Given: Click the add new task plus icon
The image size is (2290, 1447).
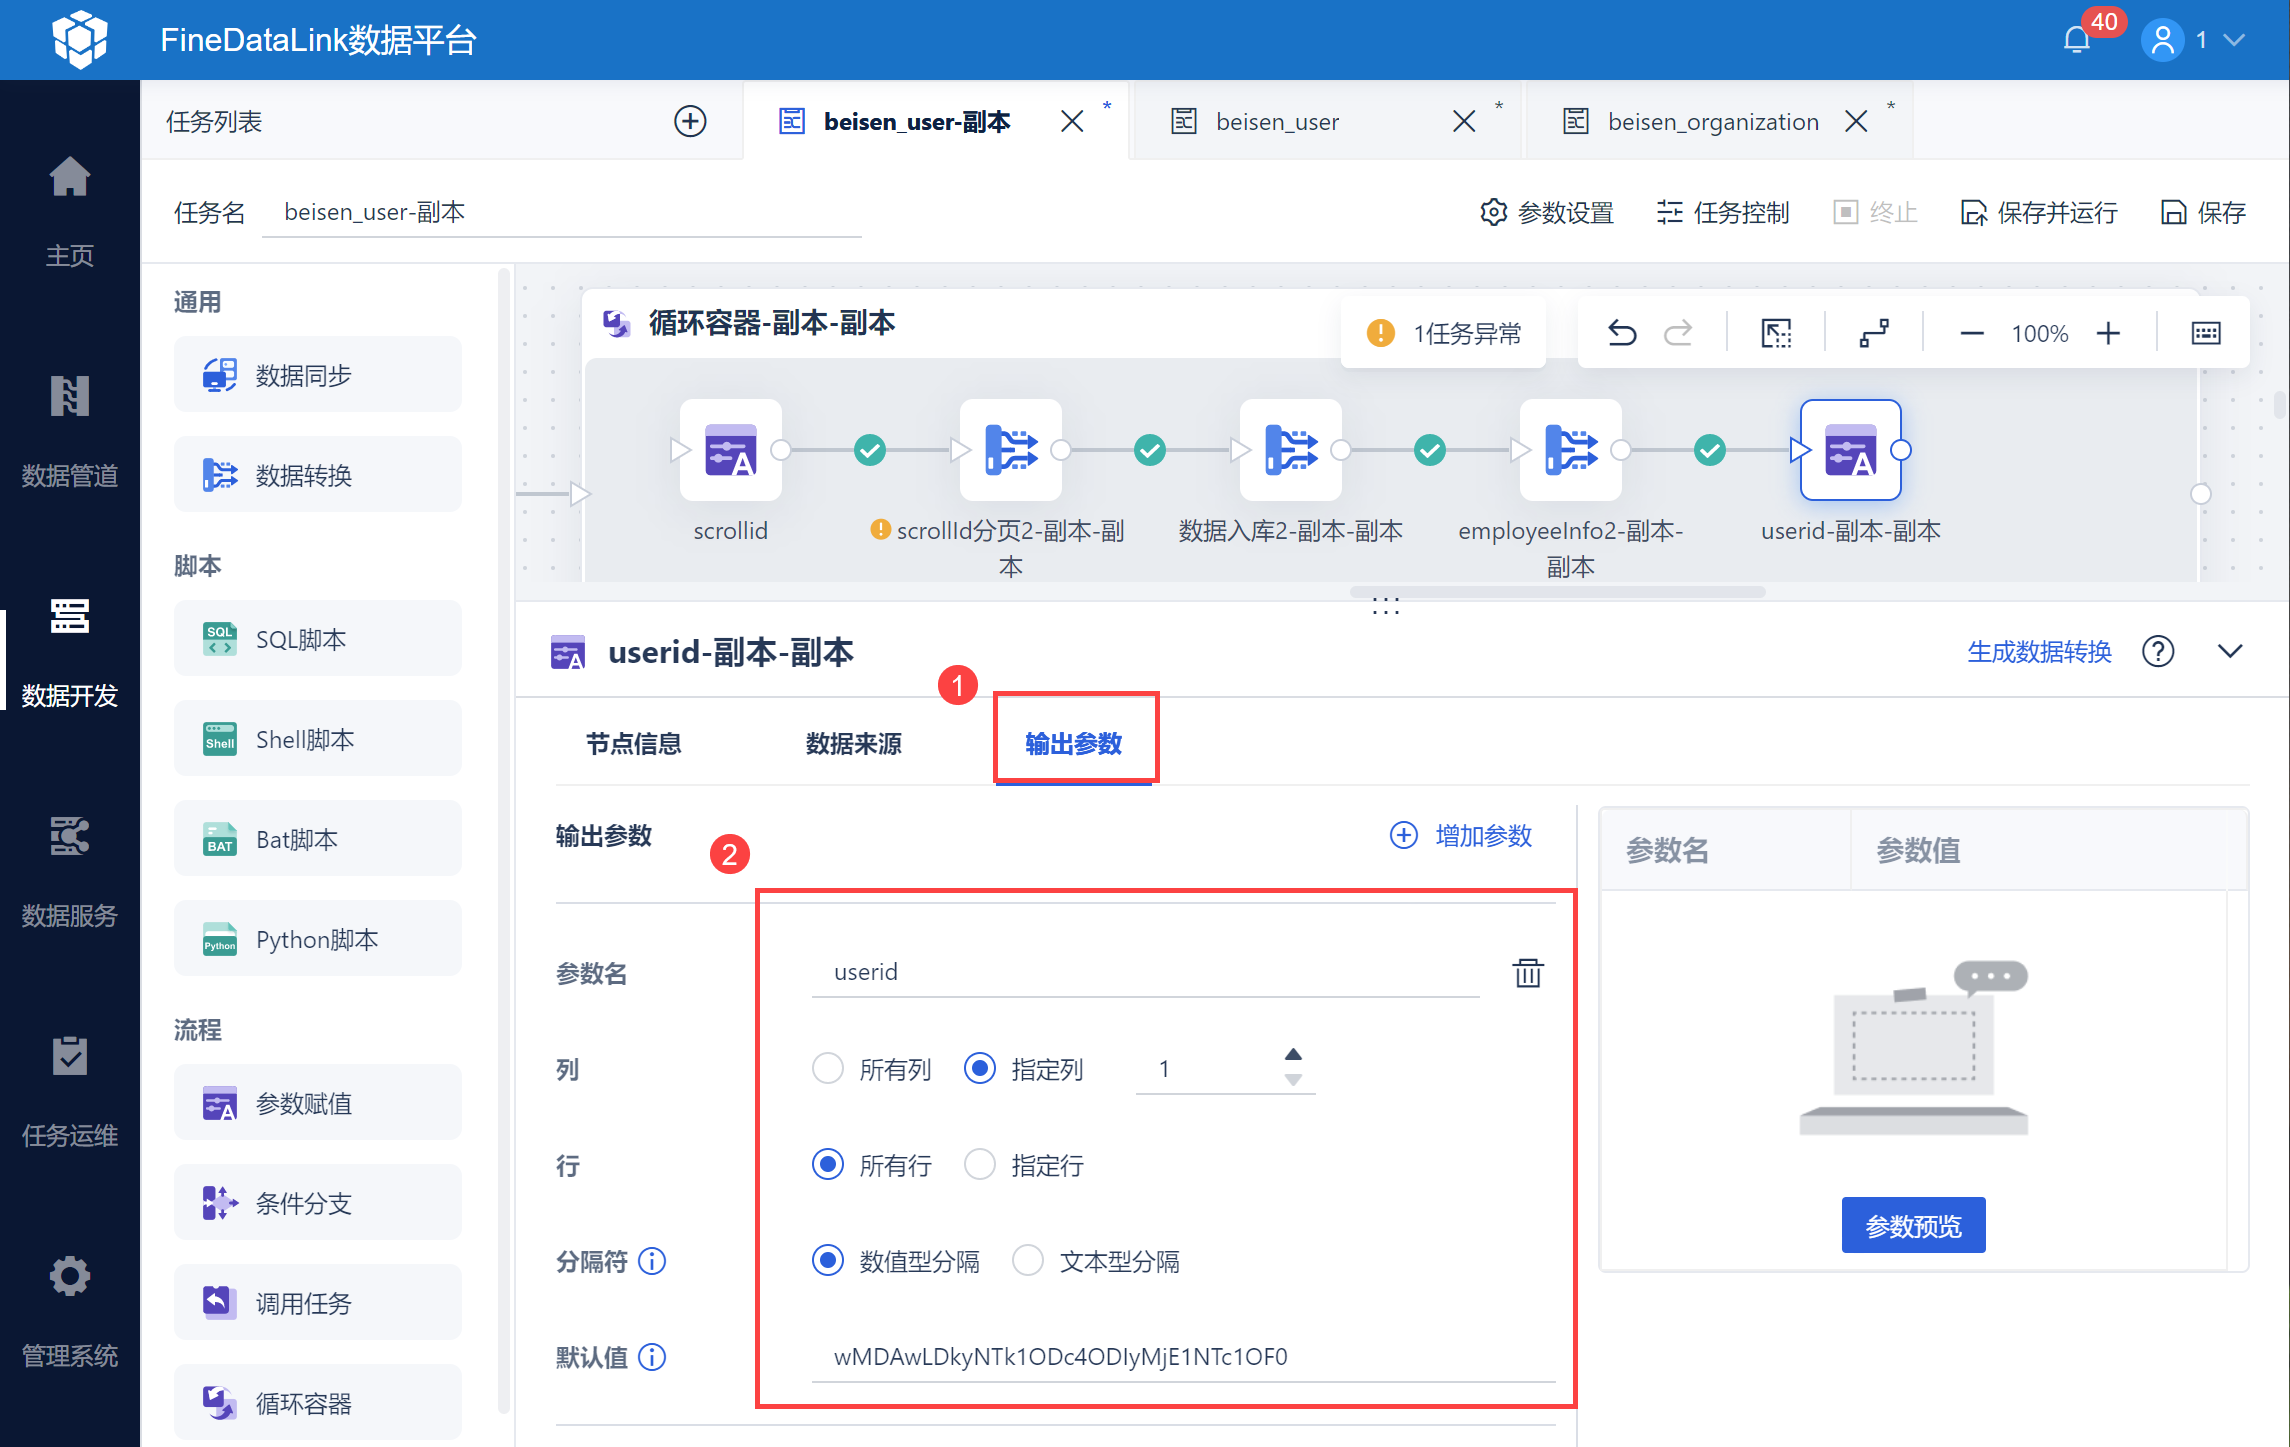Looking at the screenshot, I should pyautogui.click(x=690, y=121).
